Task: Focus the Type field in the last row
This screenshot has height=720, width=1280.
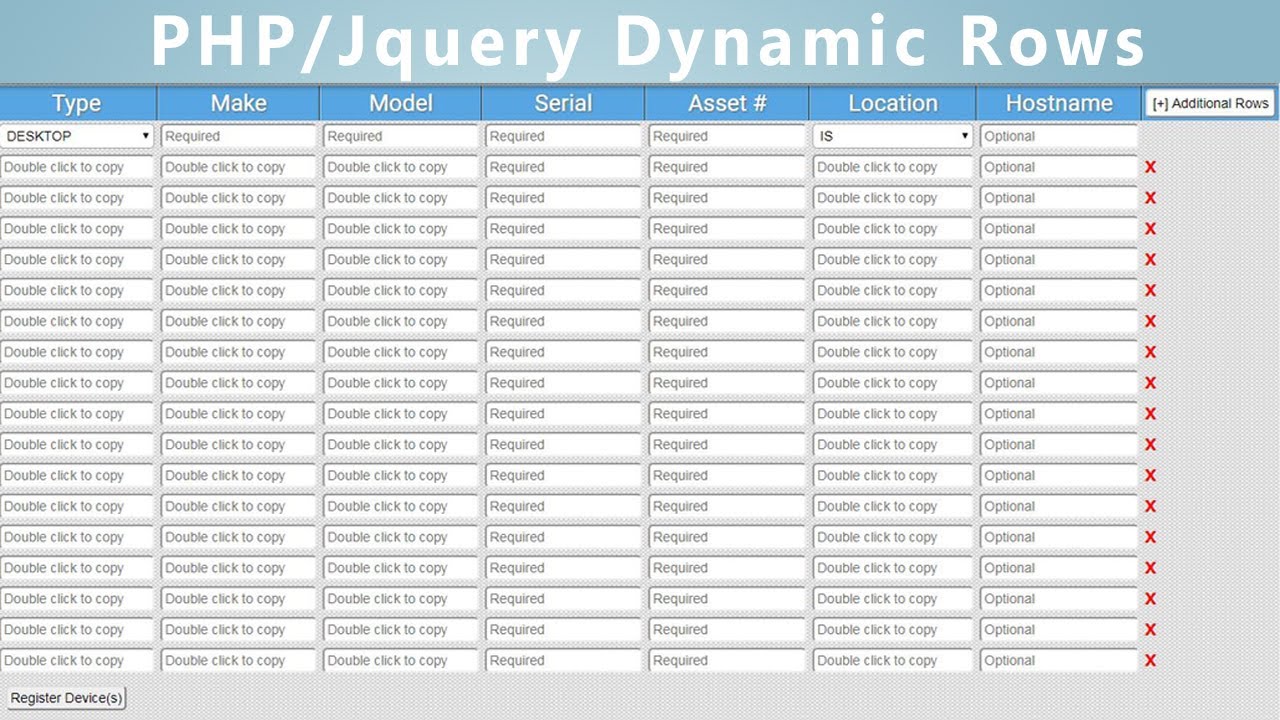Action: 77,661
